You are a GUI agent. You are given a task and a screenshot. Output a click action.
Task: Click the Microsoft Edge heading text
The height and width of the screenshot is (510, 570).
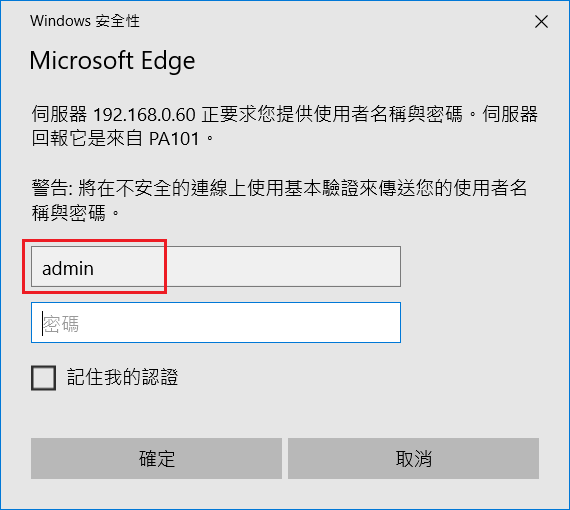coord(112,60)
